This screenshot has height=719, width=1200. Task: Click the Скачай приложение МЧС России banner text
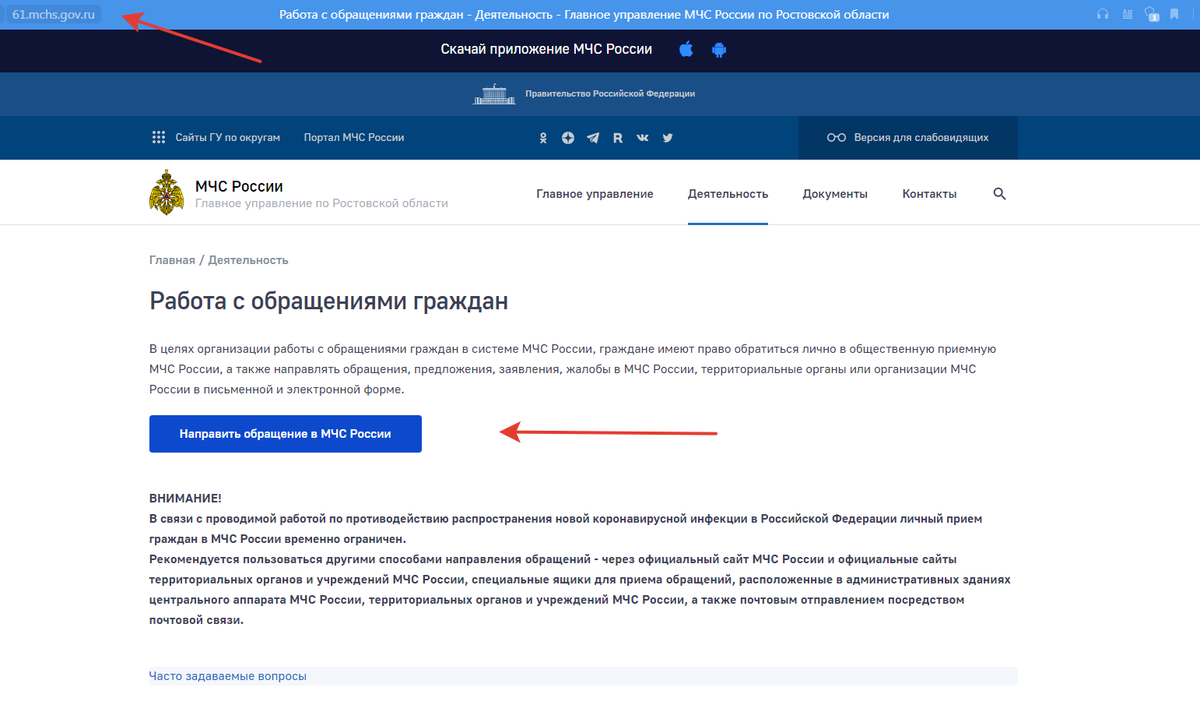tap(546, 49)
